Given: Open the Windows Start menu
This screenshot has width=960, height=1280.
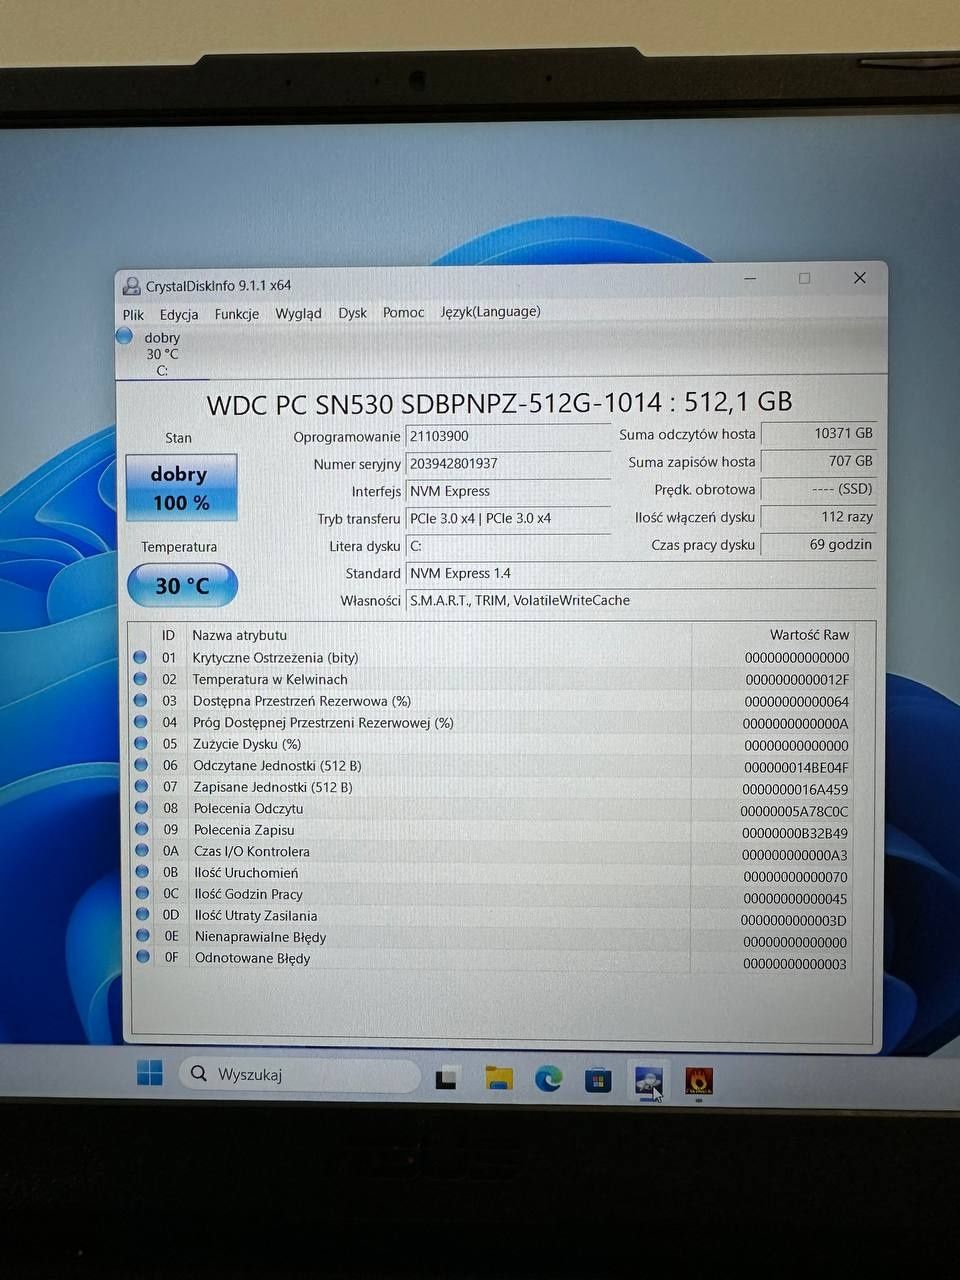Looking at the screenshot, I should click(150, 1075).
